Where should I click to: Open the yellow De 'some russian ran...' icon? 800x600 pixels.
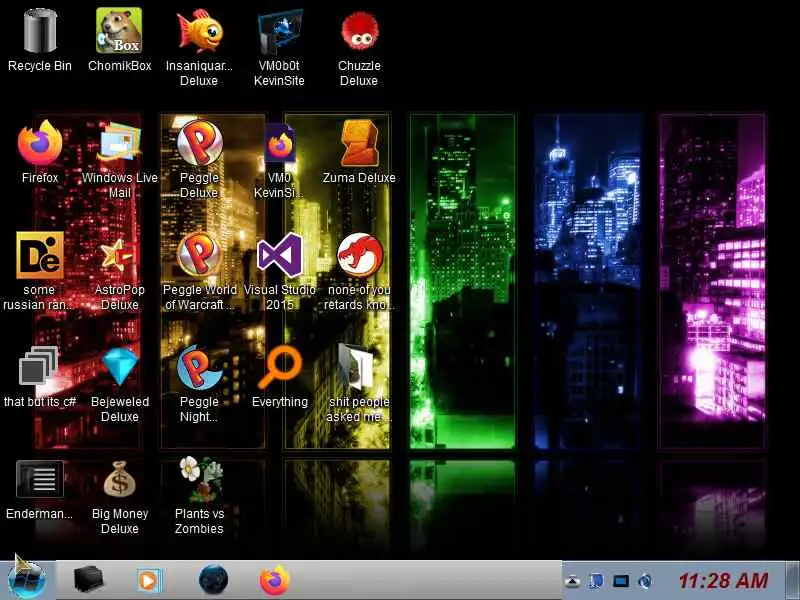tap(40, 255)
